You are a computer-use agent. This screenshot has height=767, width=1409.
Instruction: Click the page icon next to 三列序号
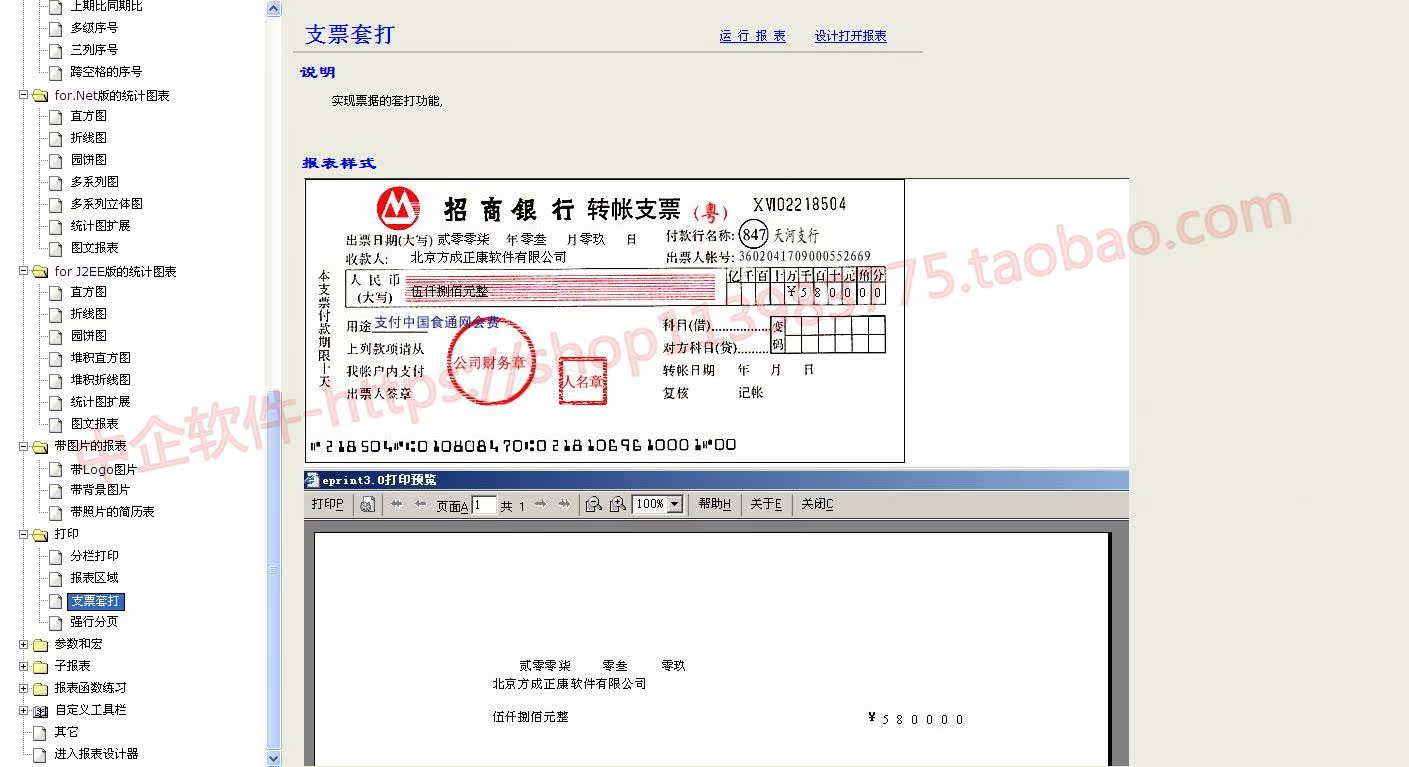pyautogui.click(x=56, y=50)
